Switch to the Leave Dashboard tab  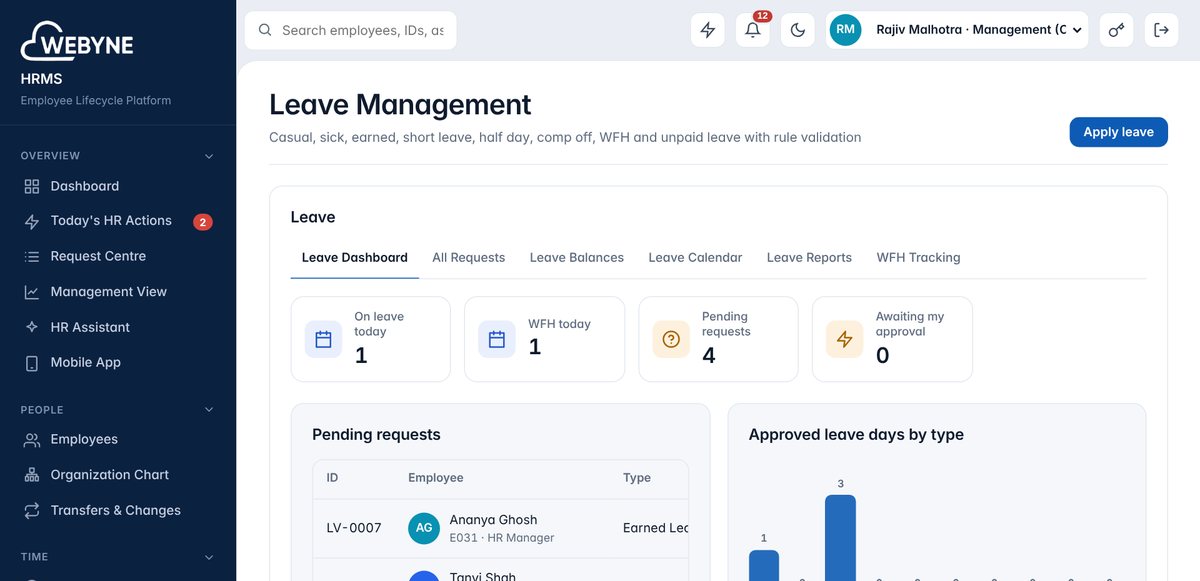point(354,258)
